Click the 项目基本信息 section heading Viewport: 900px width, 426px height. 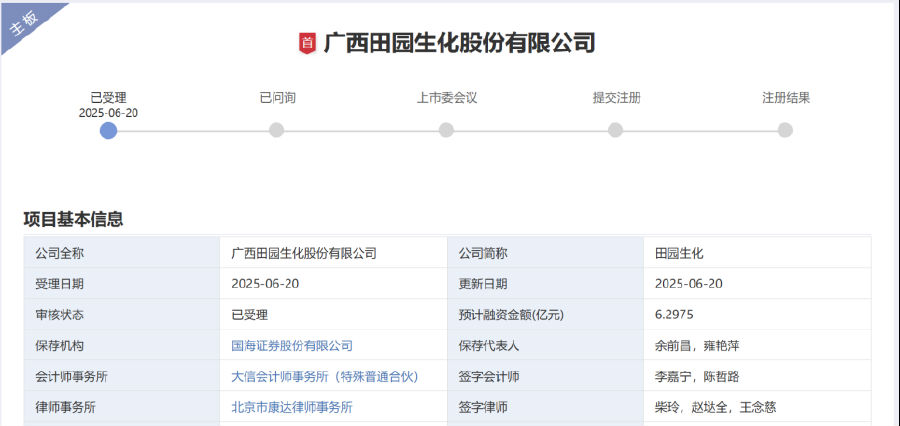pyautogui.click(x=73, y=219)
